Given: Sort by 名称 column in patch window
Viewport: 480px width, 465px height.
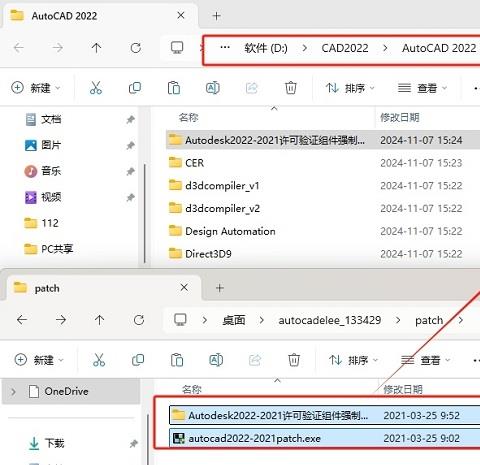Looking at the screenshot, I should (x=192, y=389).
